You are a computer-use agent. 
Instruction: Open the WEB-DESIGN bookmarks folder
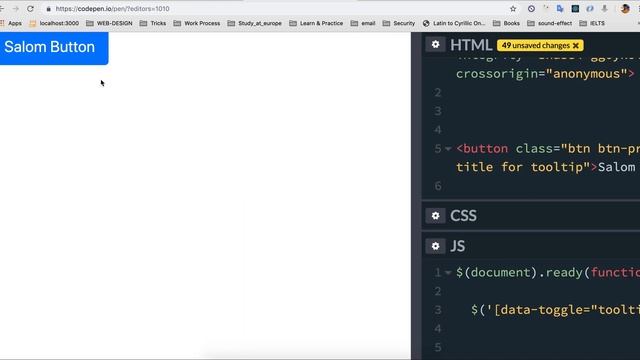(109, 23)
